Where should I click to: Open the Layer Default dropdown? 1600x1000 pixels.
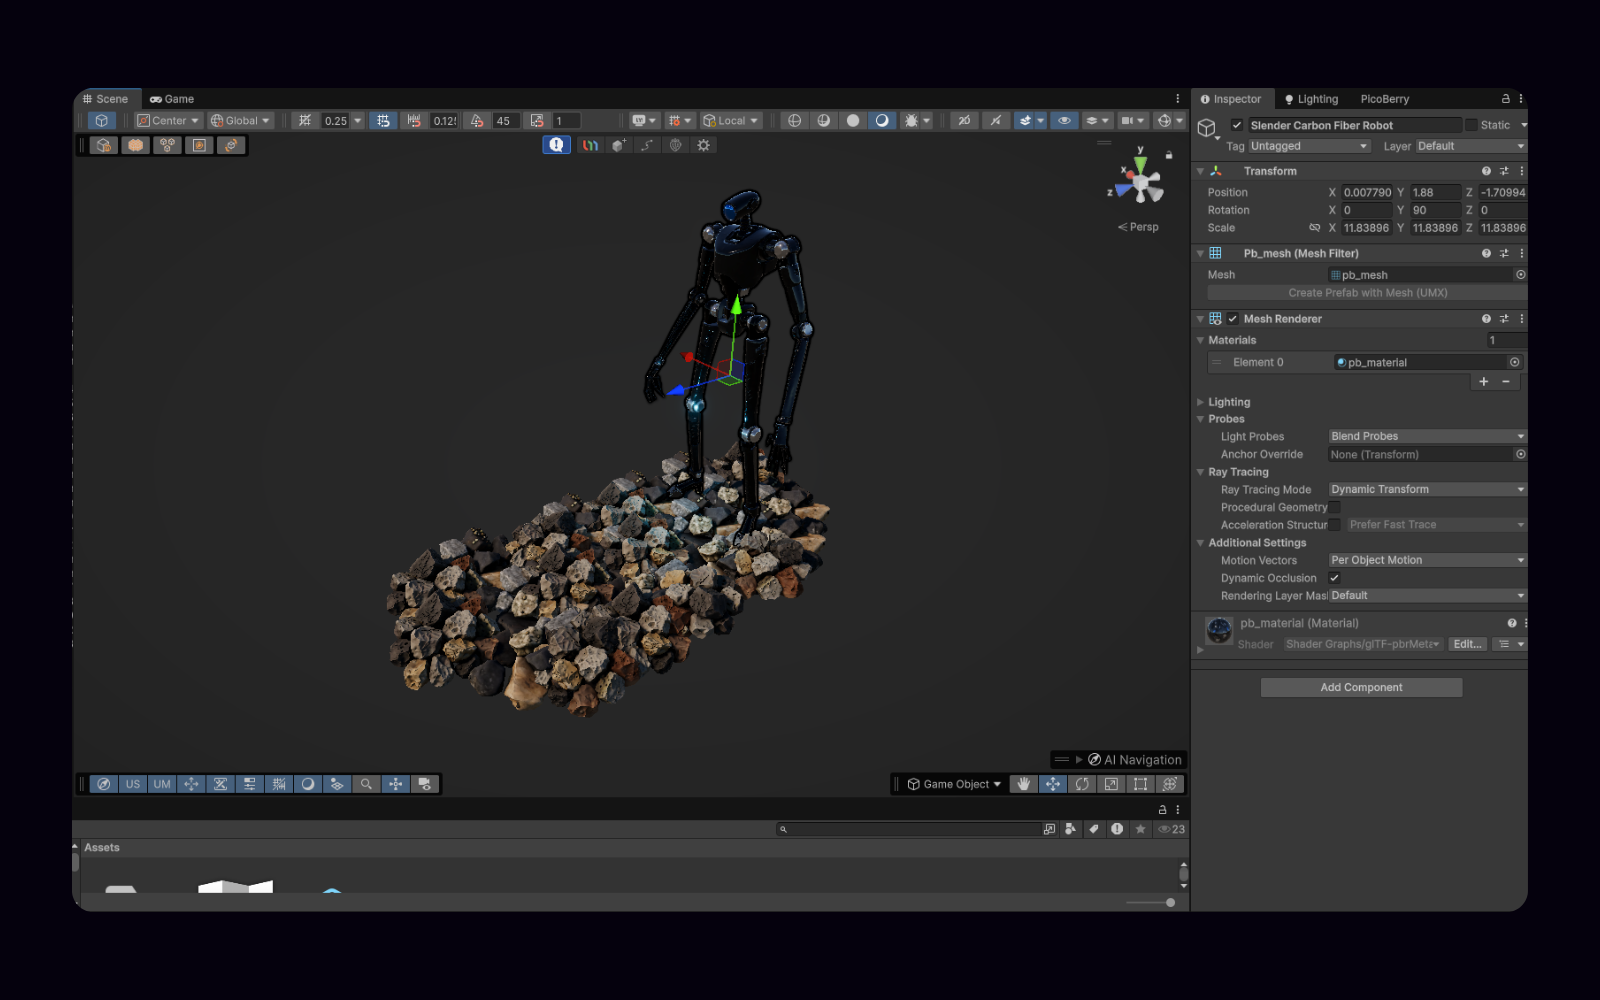(1471, 146)
